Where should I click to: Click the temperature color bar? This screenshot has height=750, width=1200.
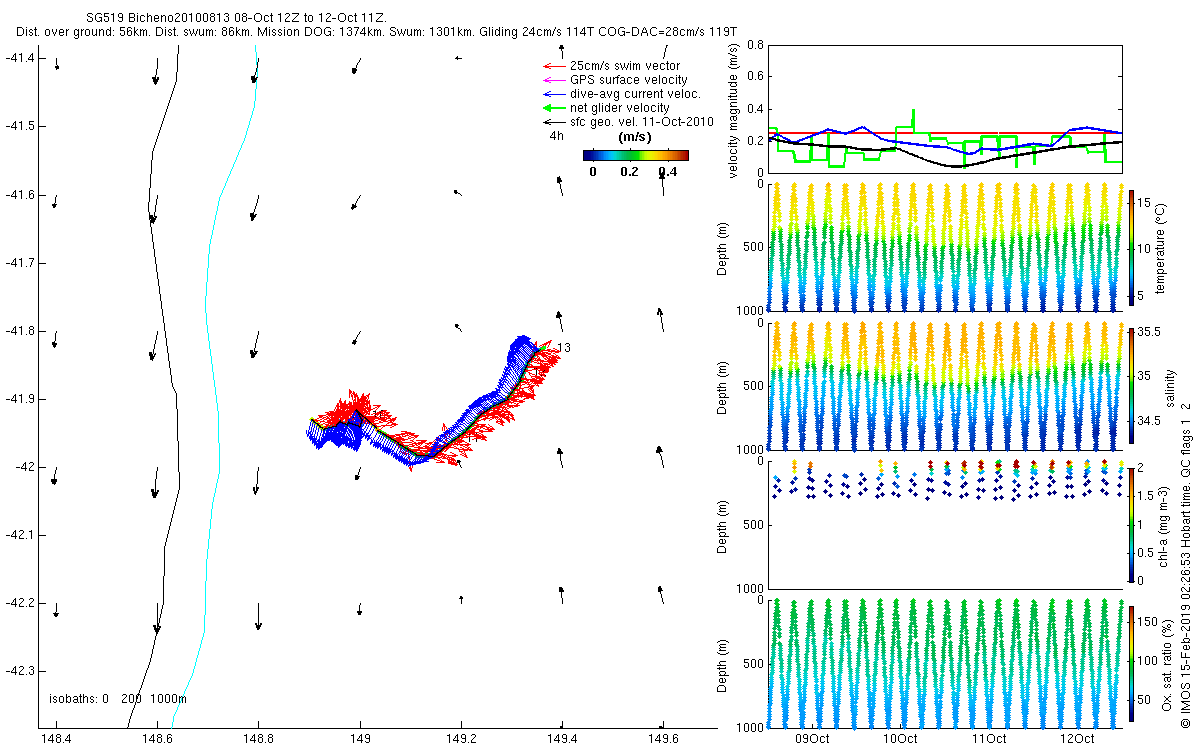point(1132,246)
